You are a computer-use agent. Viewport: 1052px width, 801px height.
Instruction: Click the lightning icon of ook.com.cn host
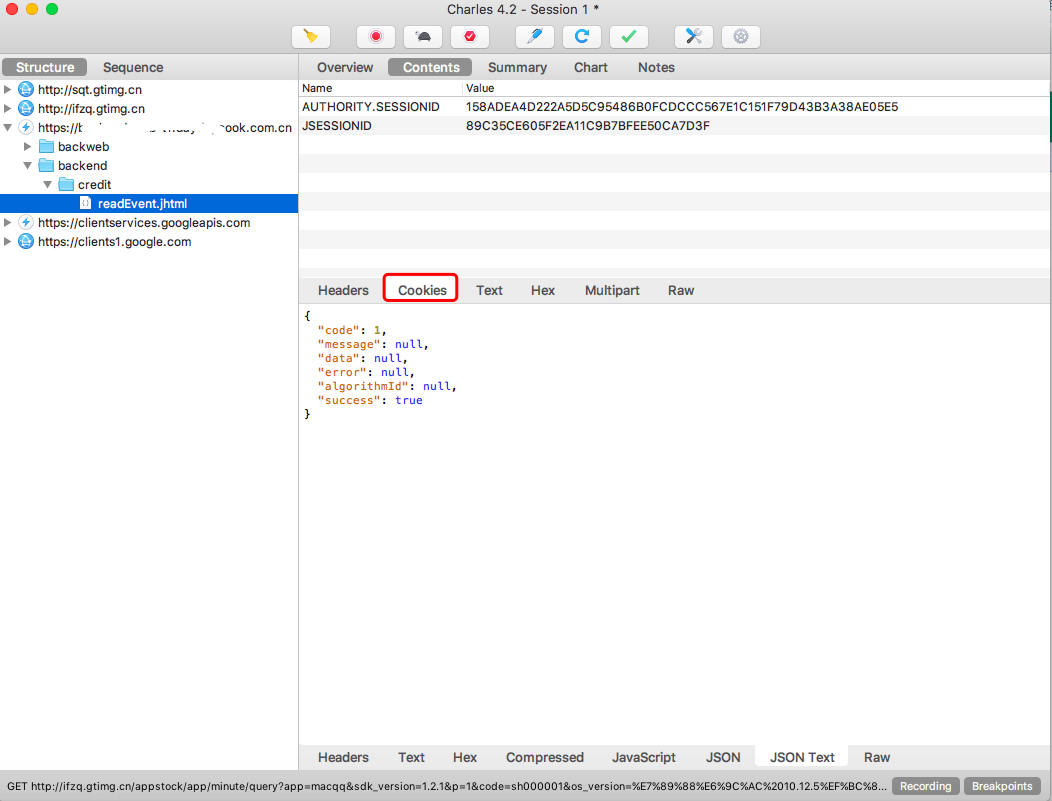[25, 127]
